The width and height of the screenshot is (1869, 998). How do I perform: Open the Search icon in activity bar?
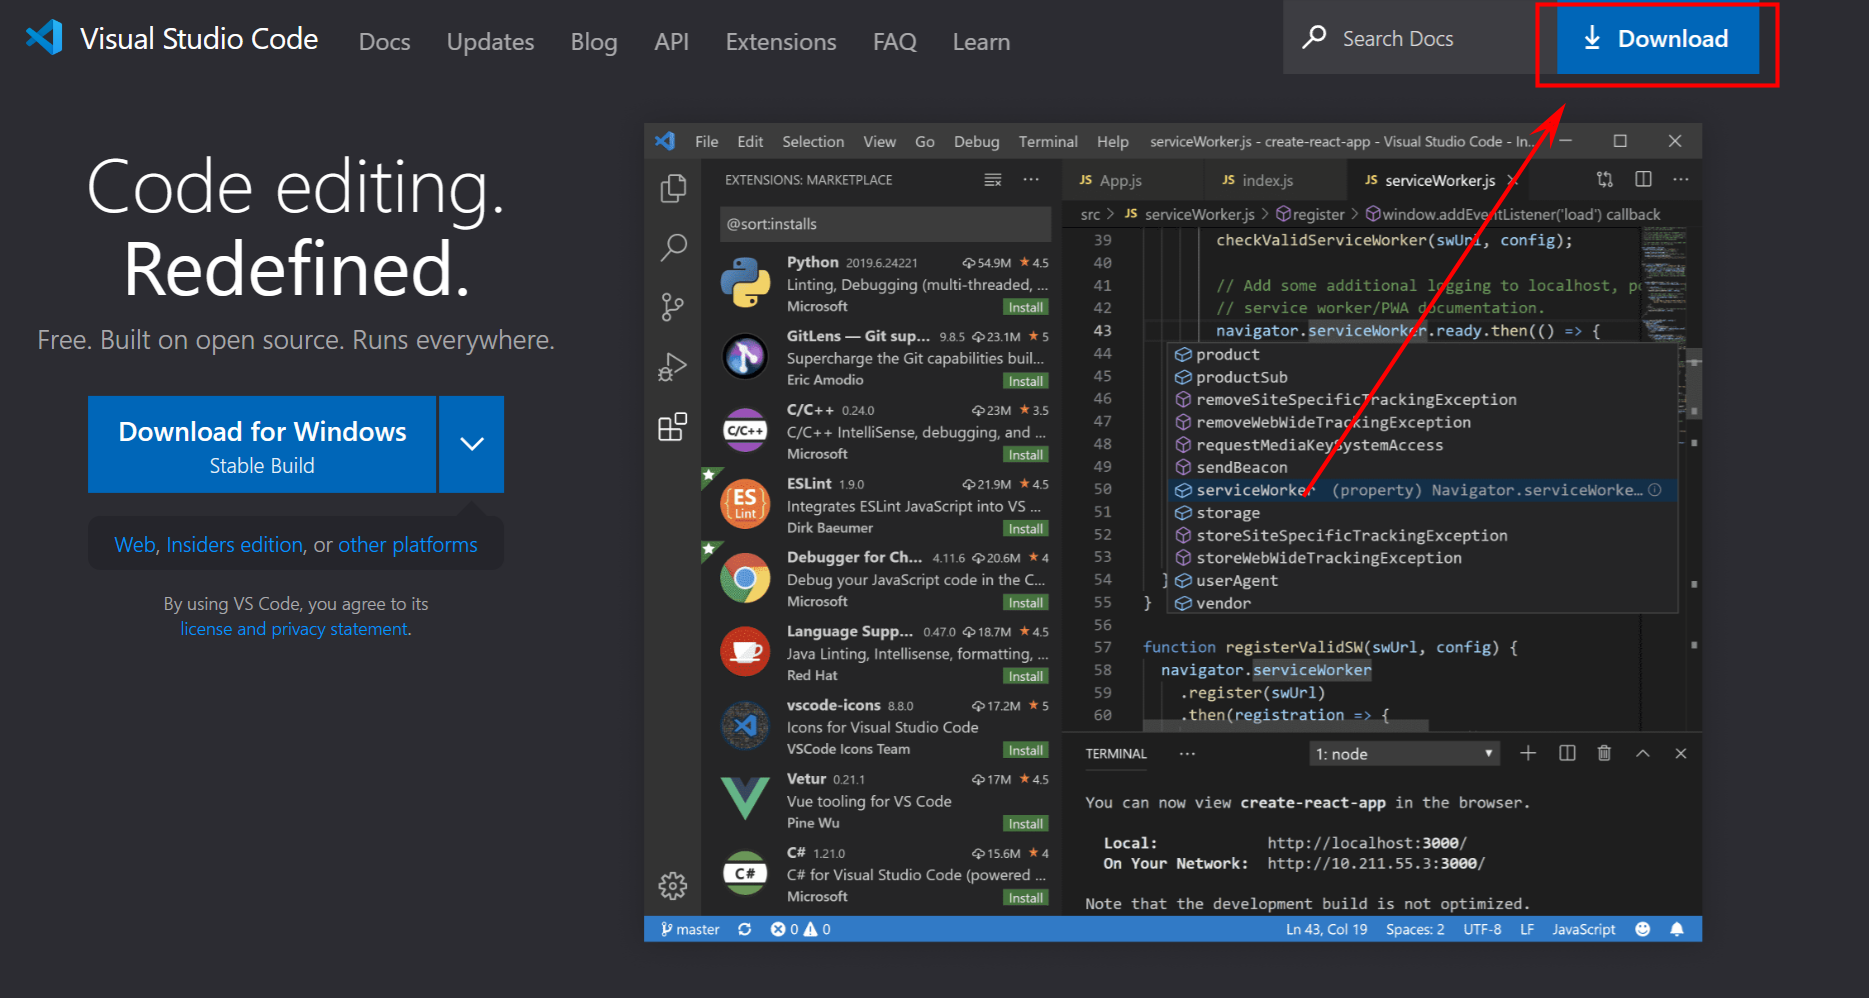coord(673,247)
